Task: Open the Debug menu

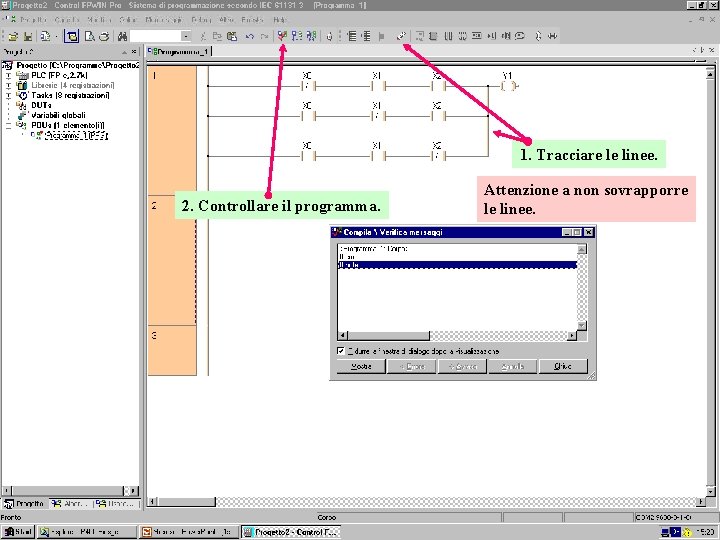Action: pos(201,20)
